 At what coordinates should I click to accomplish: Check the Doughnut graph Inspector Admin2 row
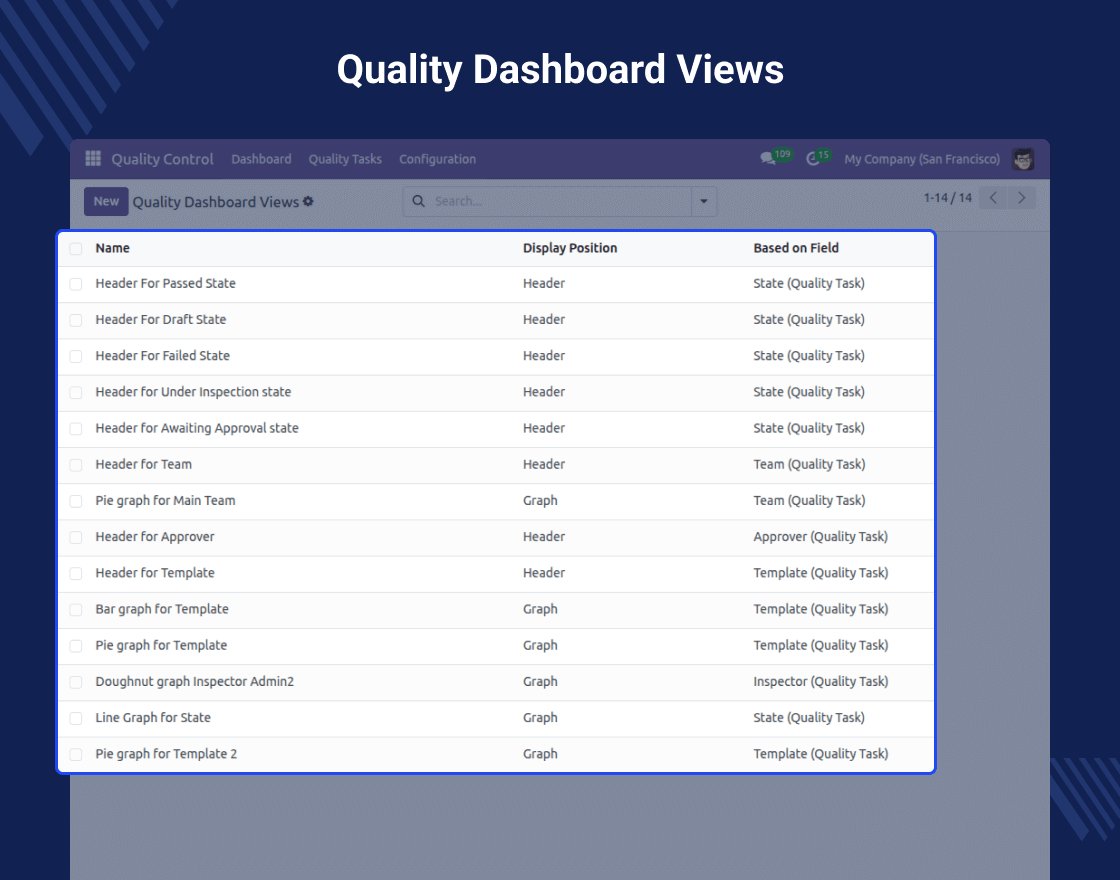click(76, 682)
